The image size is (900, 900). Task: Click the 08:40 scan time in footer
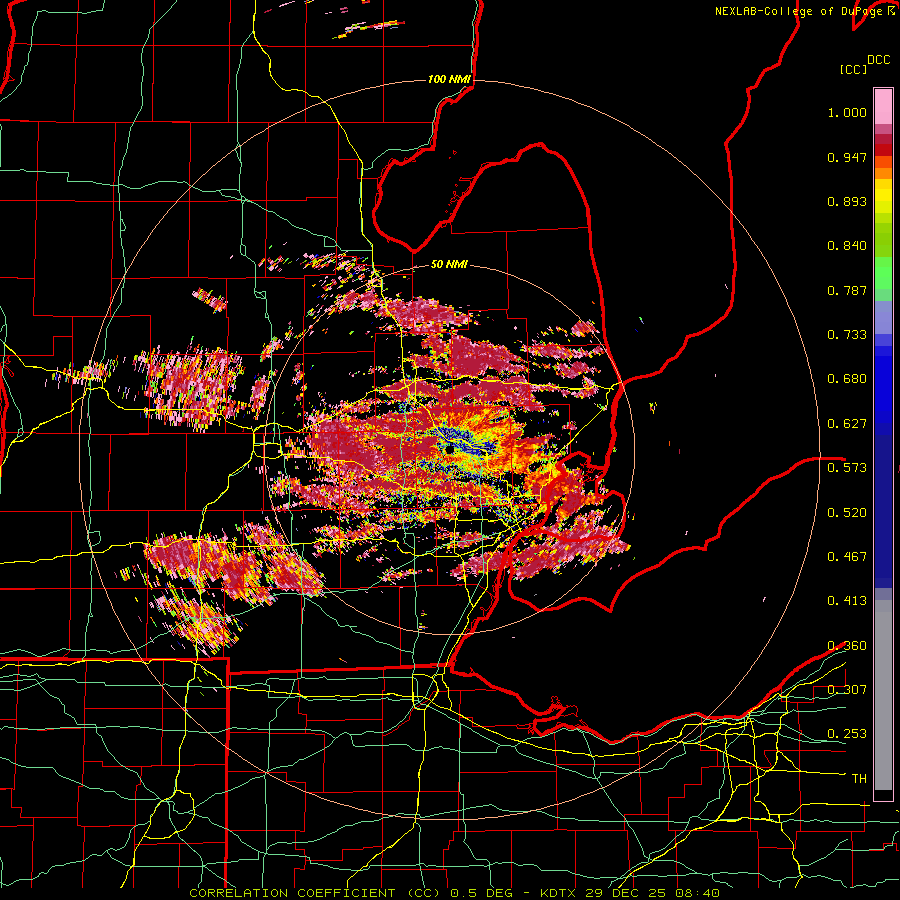(698, 893)
